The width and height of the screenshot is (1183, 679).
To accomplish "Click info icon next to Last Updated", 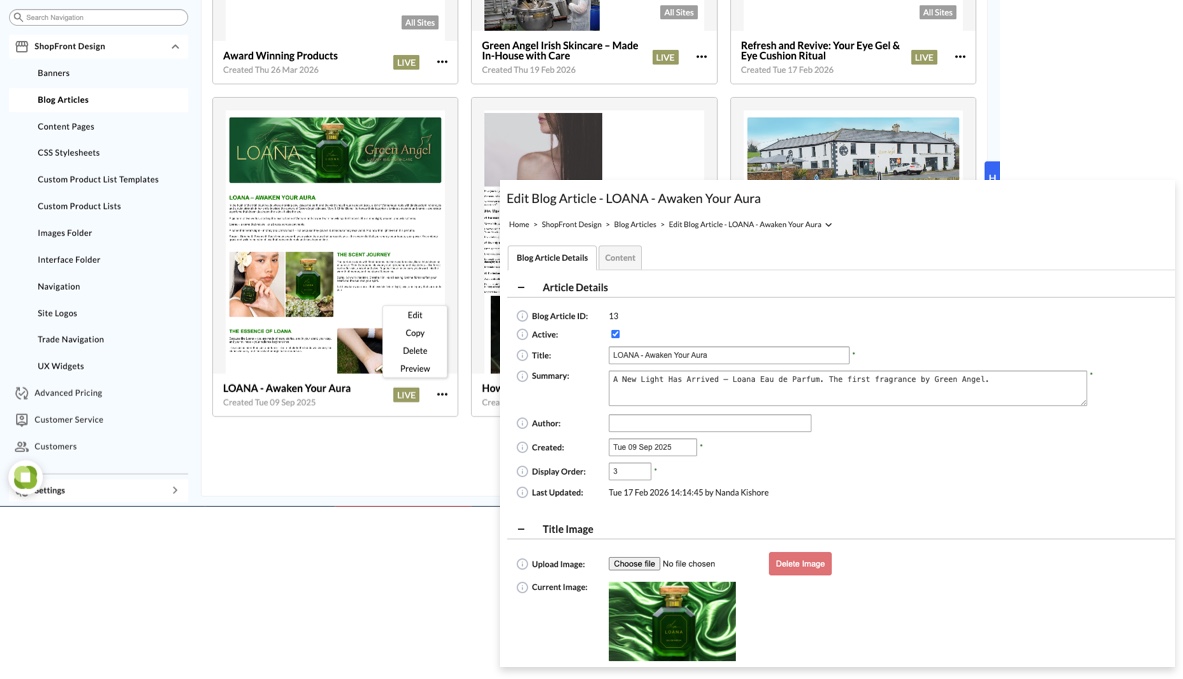I will pyautogui.click(x=522, y=493).
